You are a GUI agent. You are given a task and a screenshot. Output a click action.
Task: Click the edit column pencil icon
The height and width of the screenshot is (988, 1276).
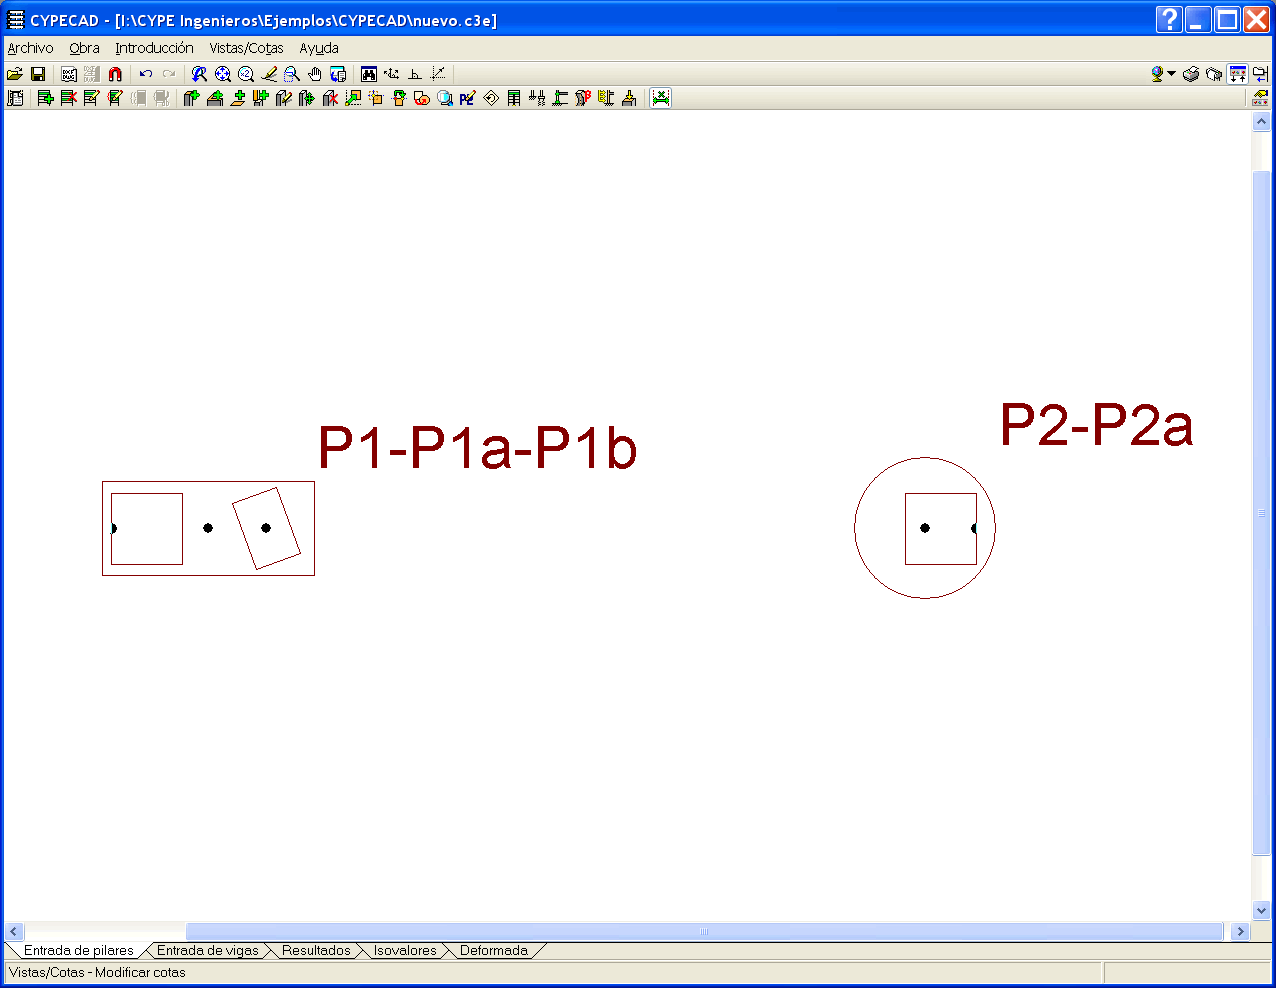[283, 98]
